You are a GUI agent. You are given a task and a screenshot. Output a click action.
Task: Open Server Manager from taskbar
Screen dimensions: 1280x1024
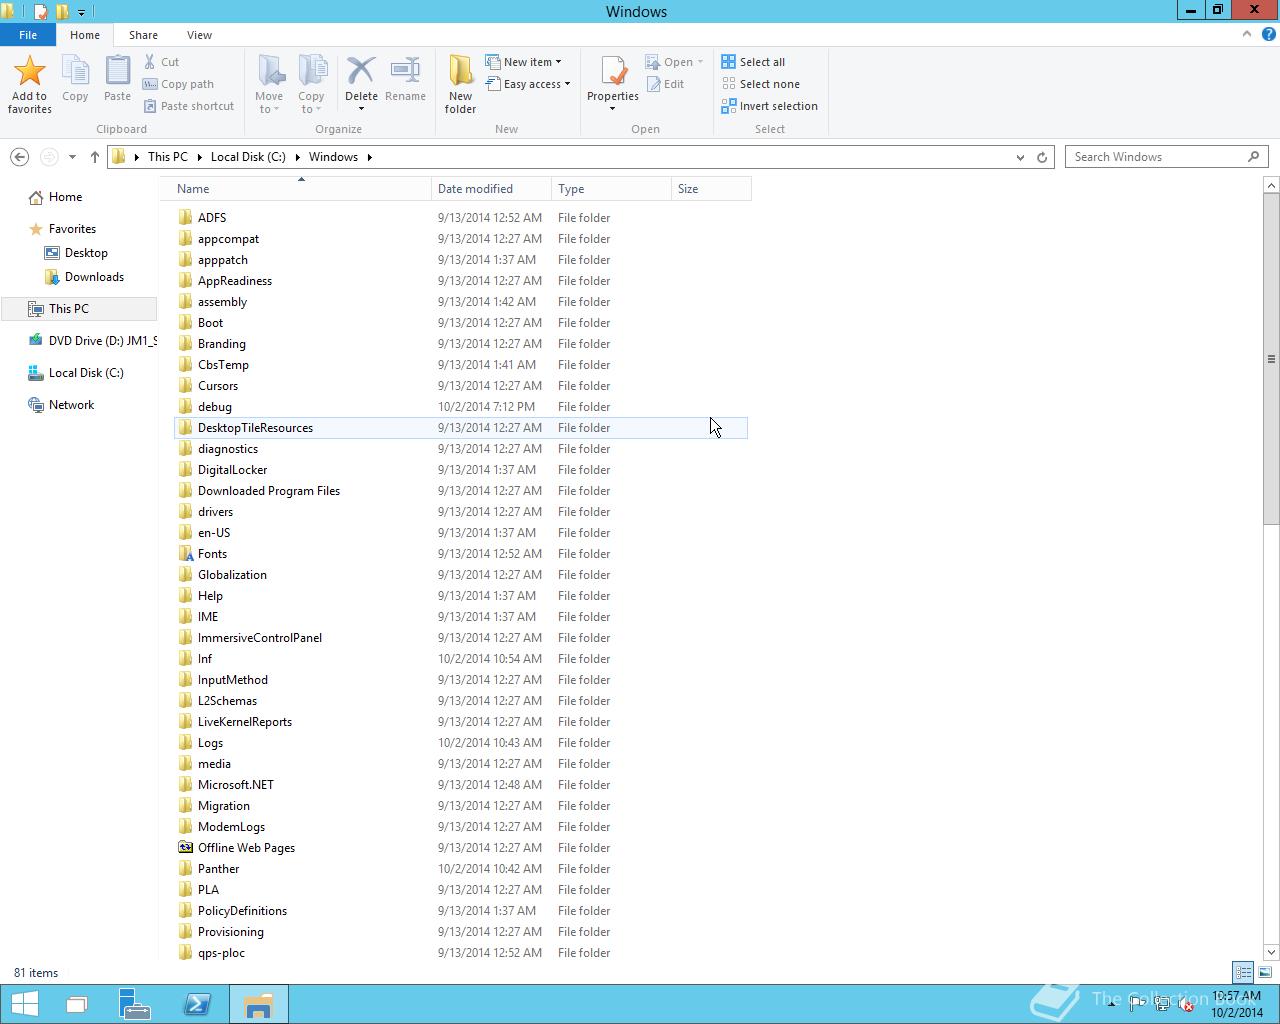click(134, 1004)
